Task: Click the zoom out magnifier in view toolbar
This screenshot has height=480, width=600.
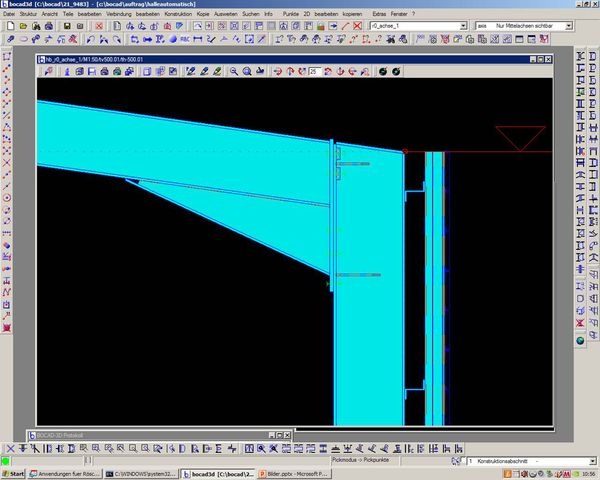Action: pyautogui.click(x=247, y=72)
